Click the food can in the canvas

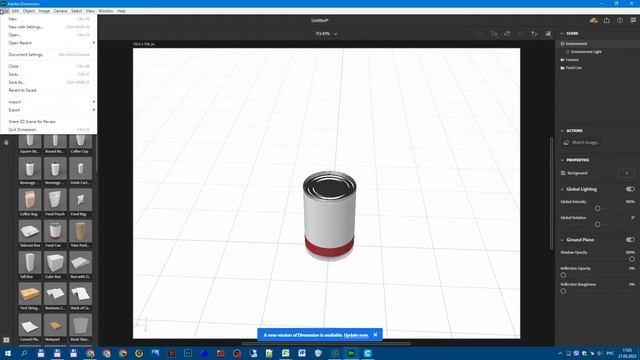point(329,215)
